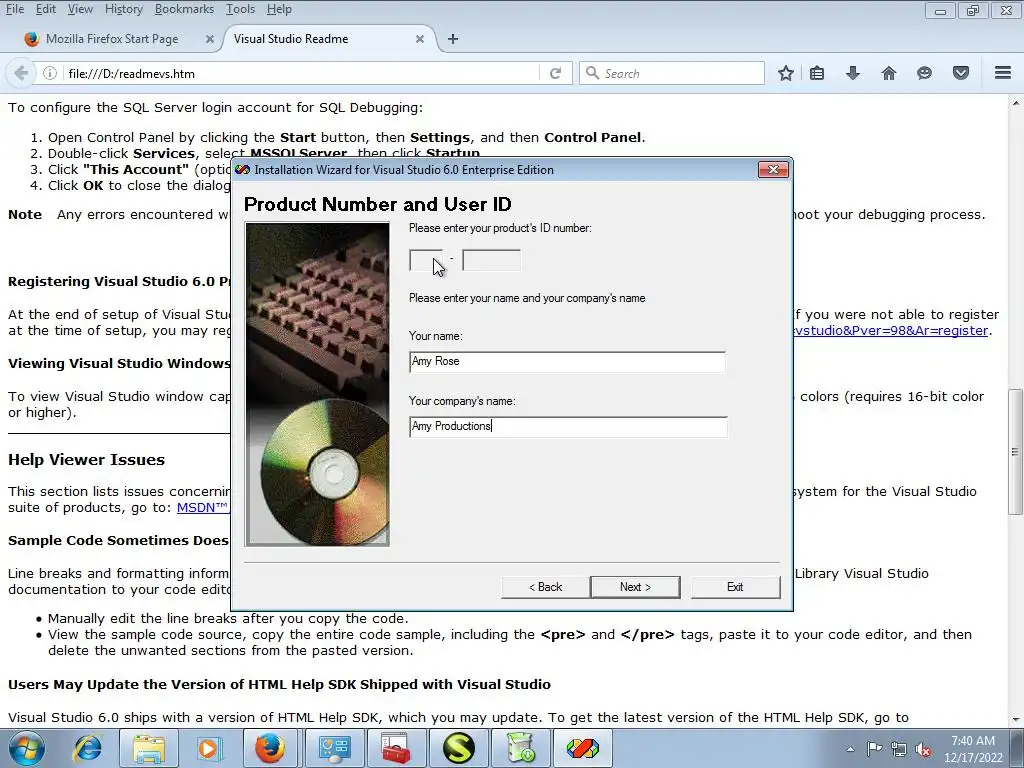The width and height of the screenshot is (1024, 768).
Task: Click Next in the installation wizard
Action: click(635, 586)
